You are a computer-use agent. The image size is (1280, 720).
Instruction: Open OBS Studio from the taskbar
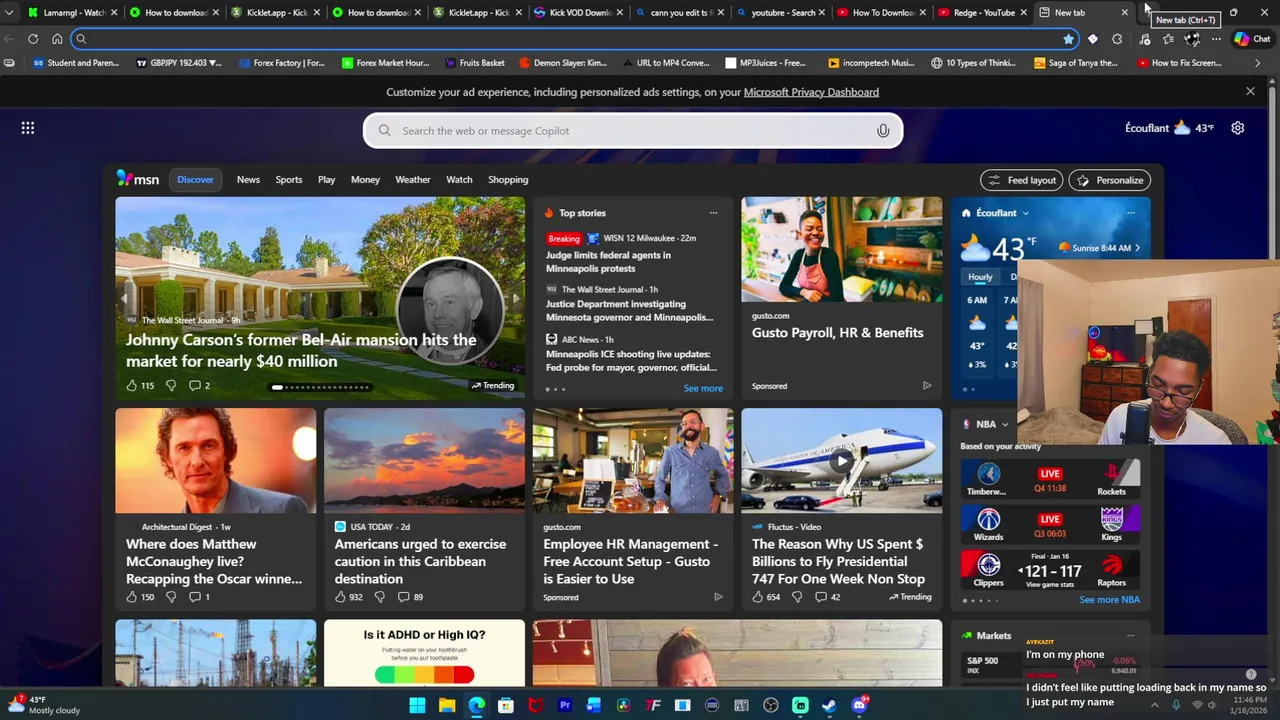tap(771, 706)
